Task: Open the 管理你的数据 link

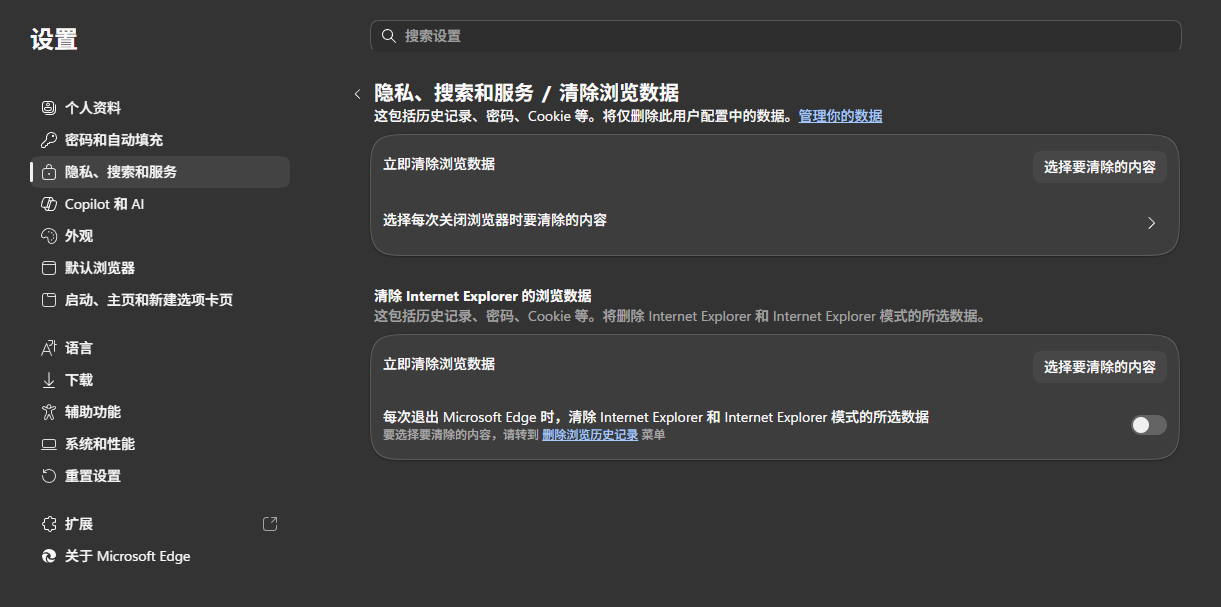Action: [840, 116]
